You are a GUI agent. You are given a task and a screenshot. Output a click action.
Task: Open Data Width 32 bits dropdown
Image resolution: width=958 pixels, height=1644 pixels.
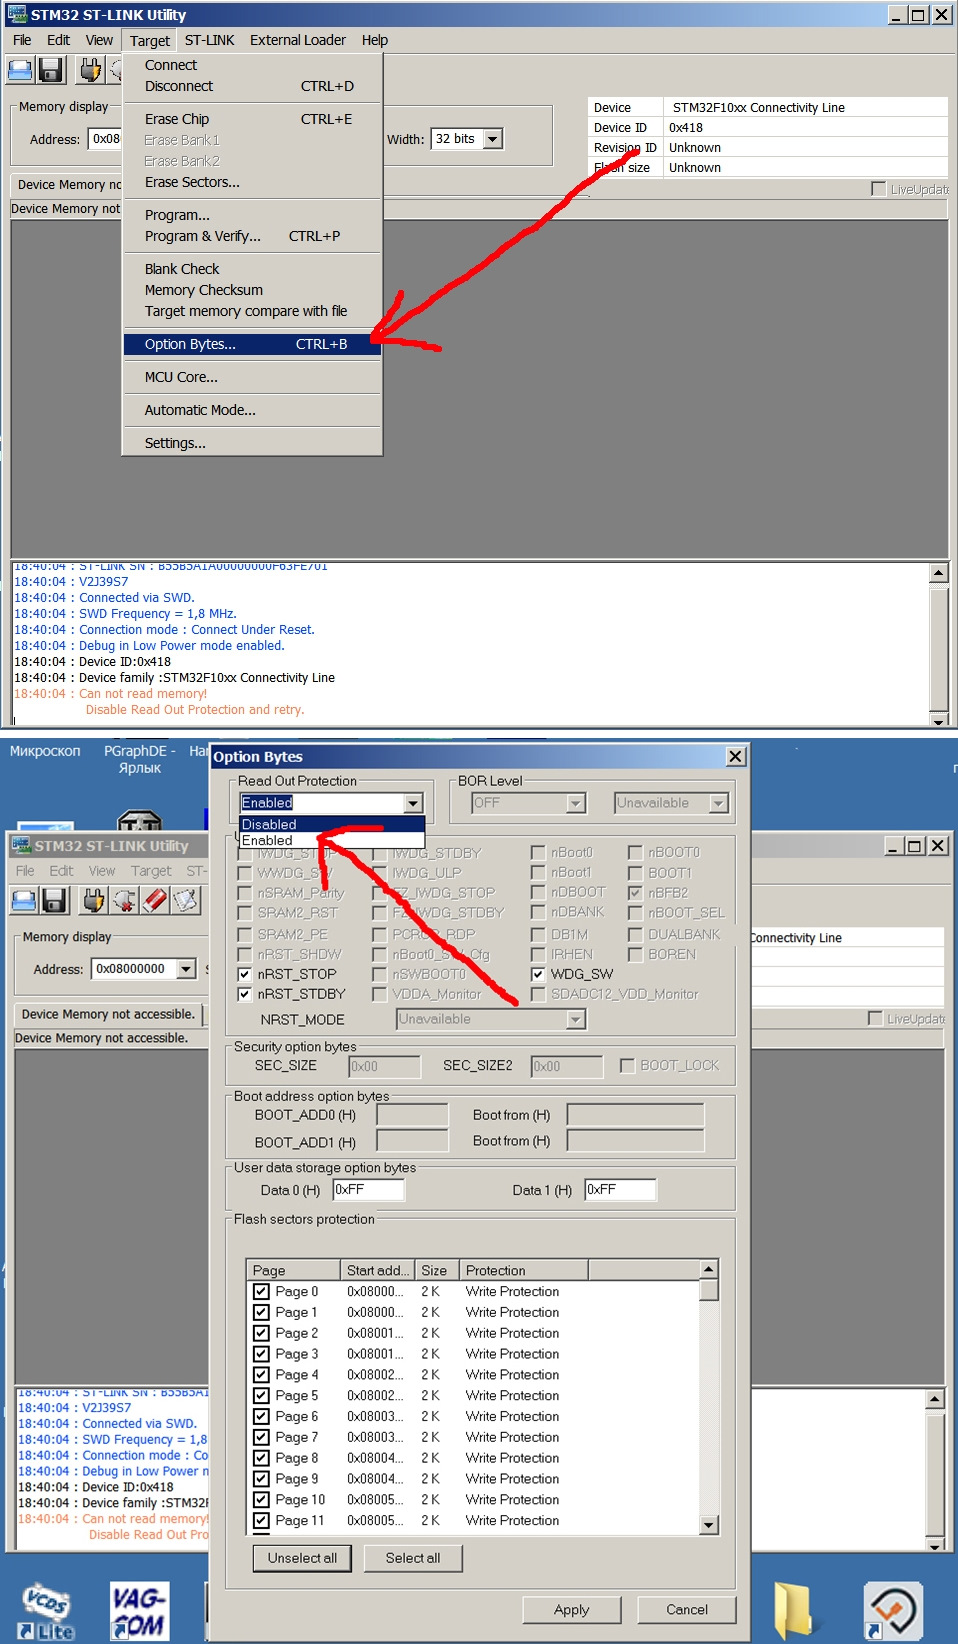pyautogui.click(x=492, y=139)
